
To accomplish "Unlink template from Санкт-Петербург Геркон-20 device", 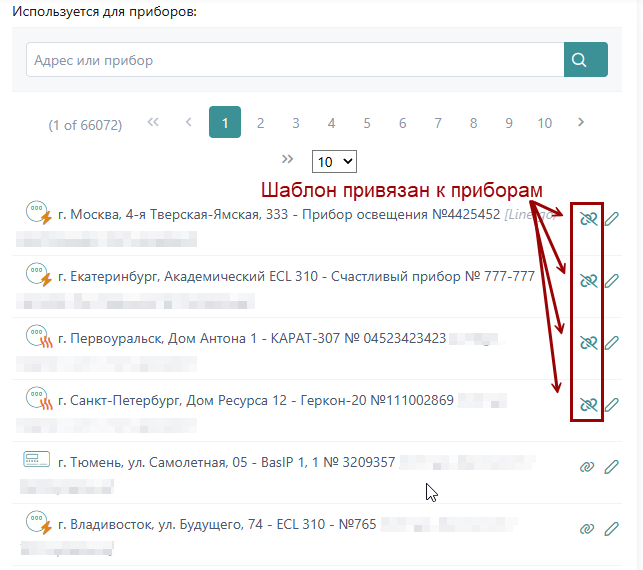I will [588, 405].
